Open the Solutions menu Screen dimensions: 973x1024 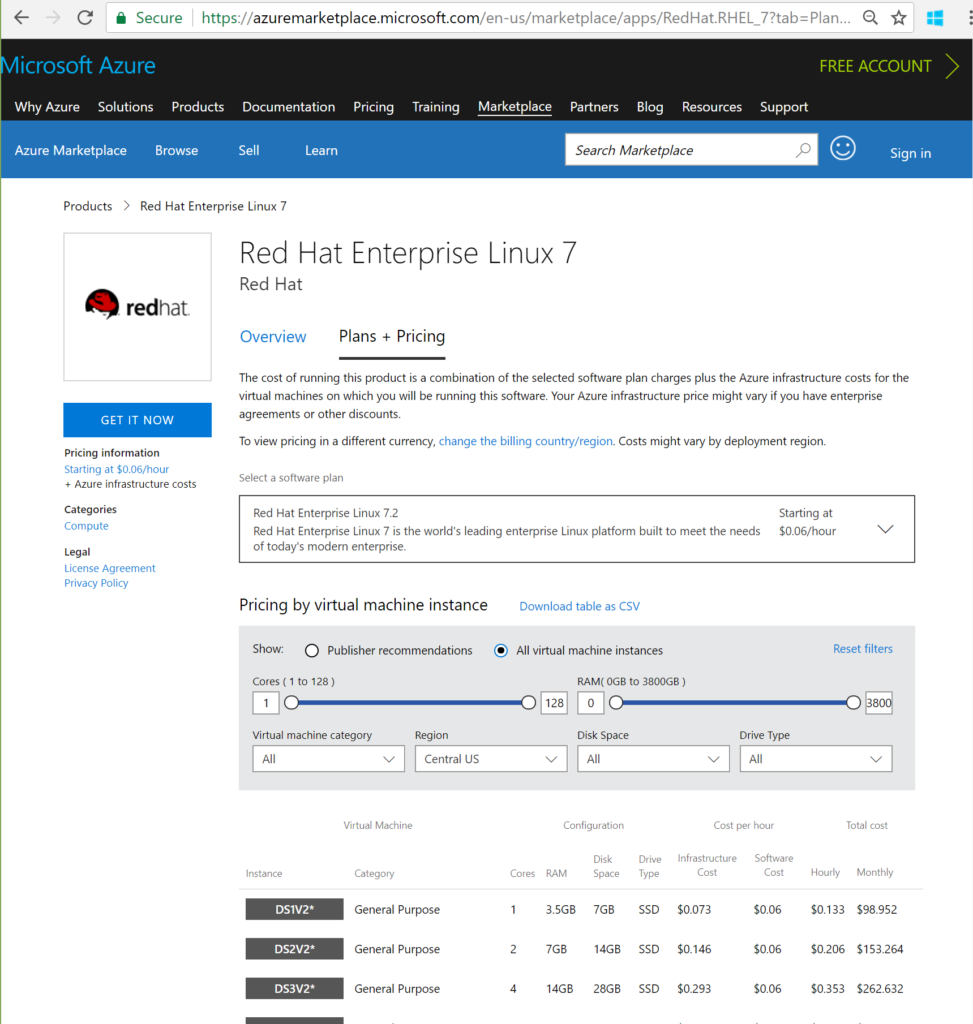(125, 107)
